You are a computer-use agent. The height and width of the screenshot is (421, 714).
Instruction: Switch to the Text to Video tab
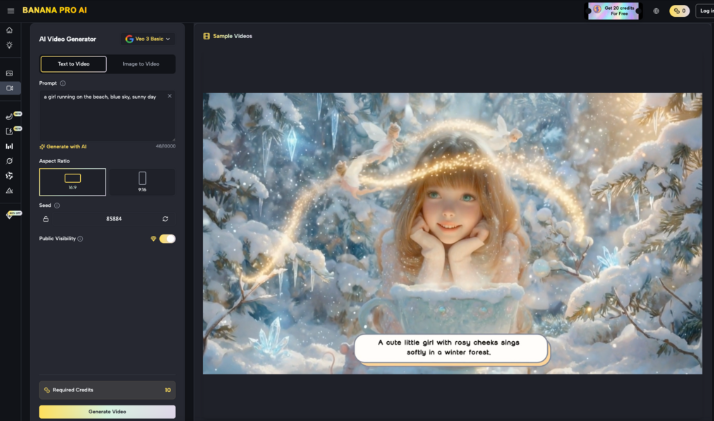click(x=73, y=64)
